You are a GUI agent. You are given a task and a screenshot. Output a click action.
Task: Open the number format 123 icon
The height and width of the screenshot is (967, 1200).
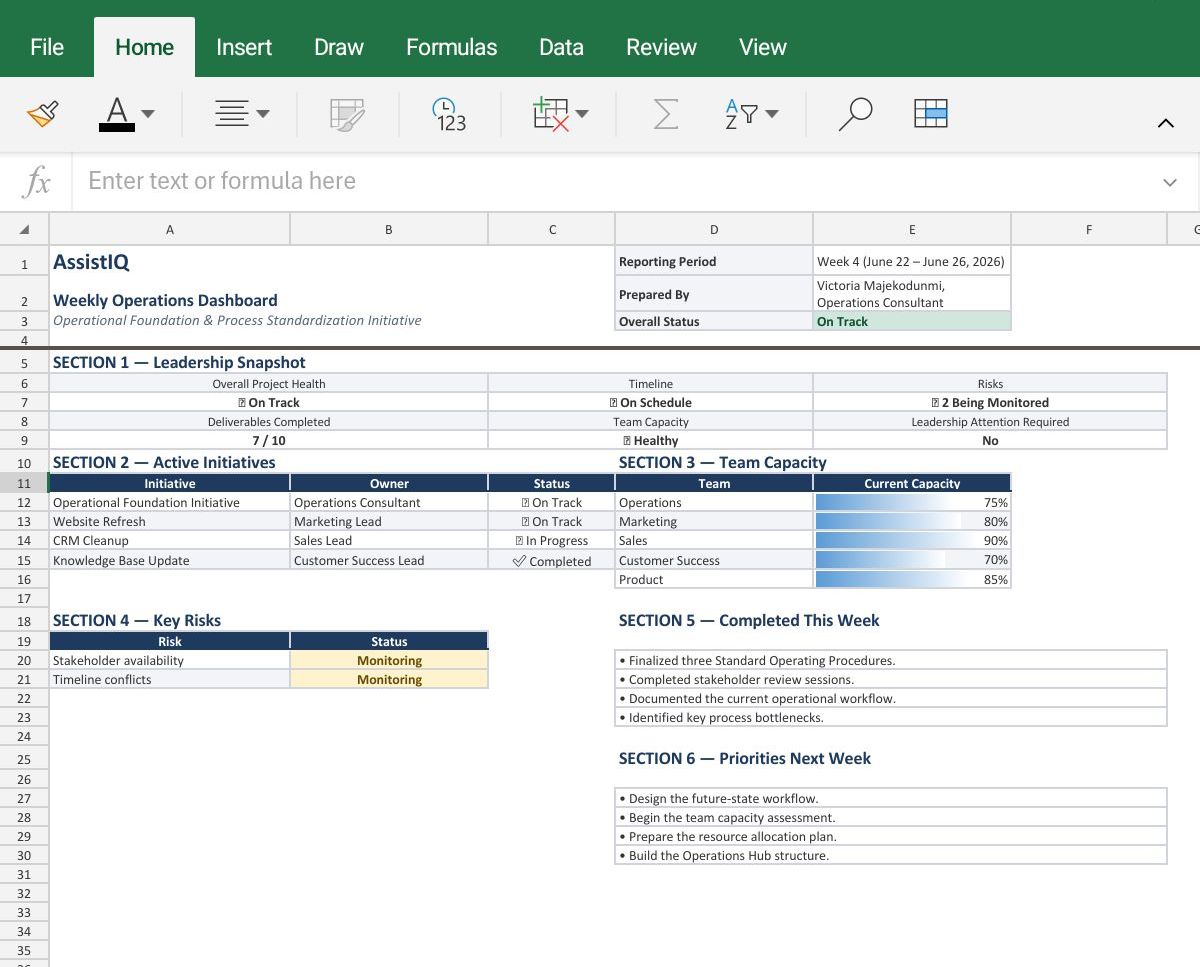(x=449, y=114)
